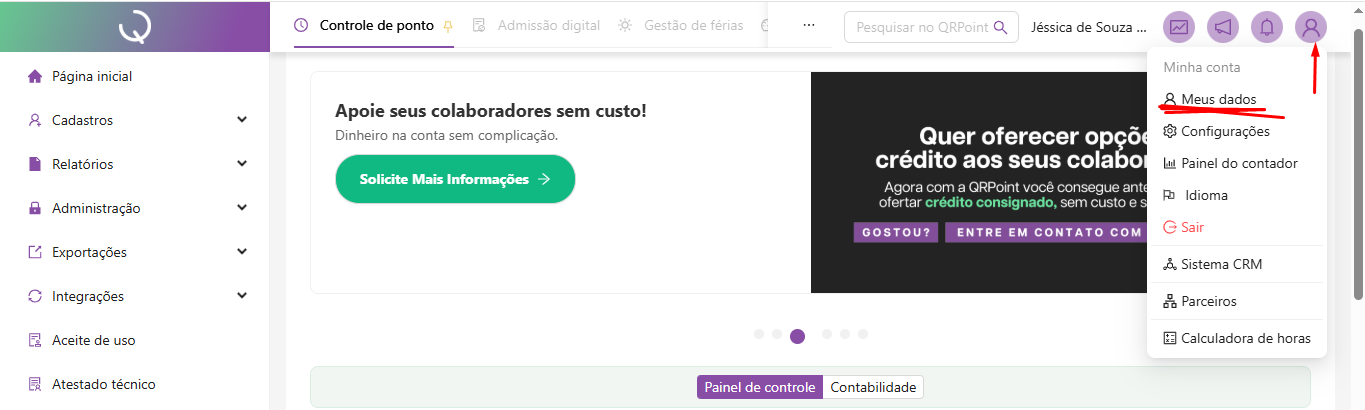The width and height of the screenshot is (1365, 410).
Task: Click the chart icon in top bar
Action: 1179,27
